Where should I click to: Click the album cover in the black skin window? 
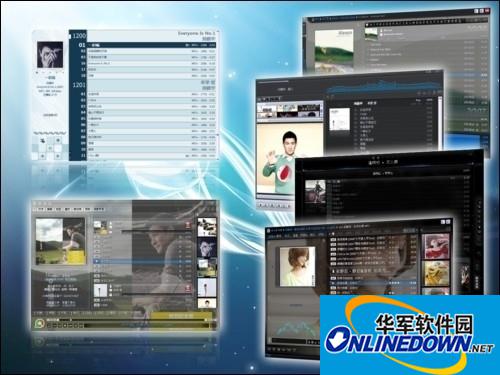[x=315, y=191]
